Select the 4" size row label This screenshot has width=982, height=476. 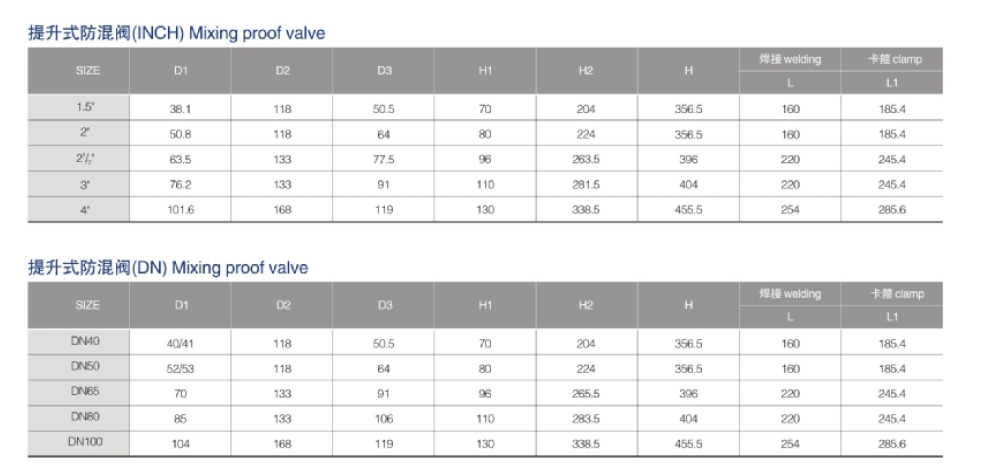coord(86,210)
